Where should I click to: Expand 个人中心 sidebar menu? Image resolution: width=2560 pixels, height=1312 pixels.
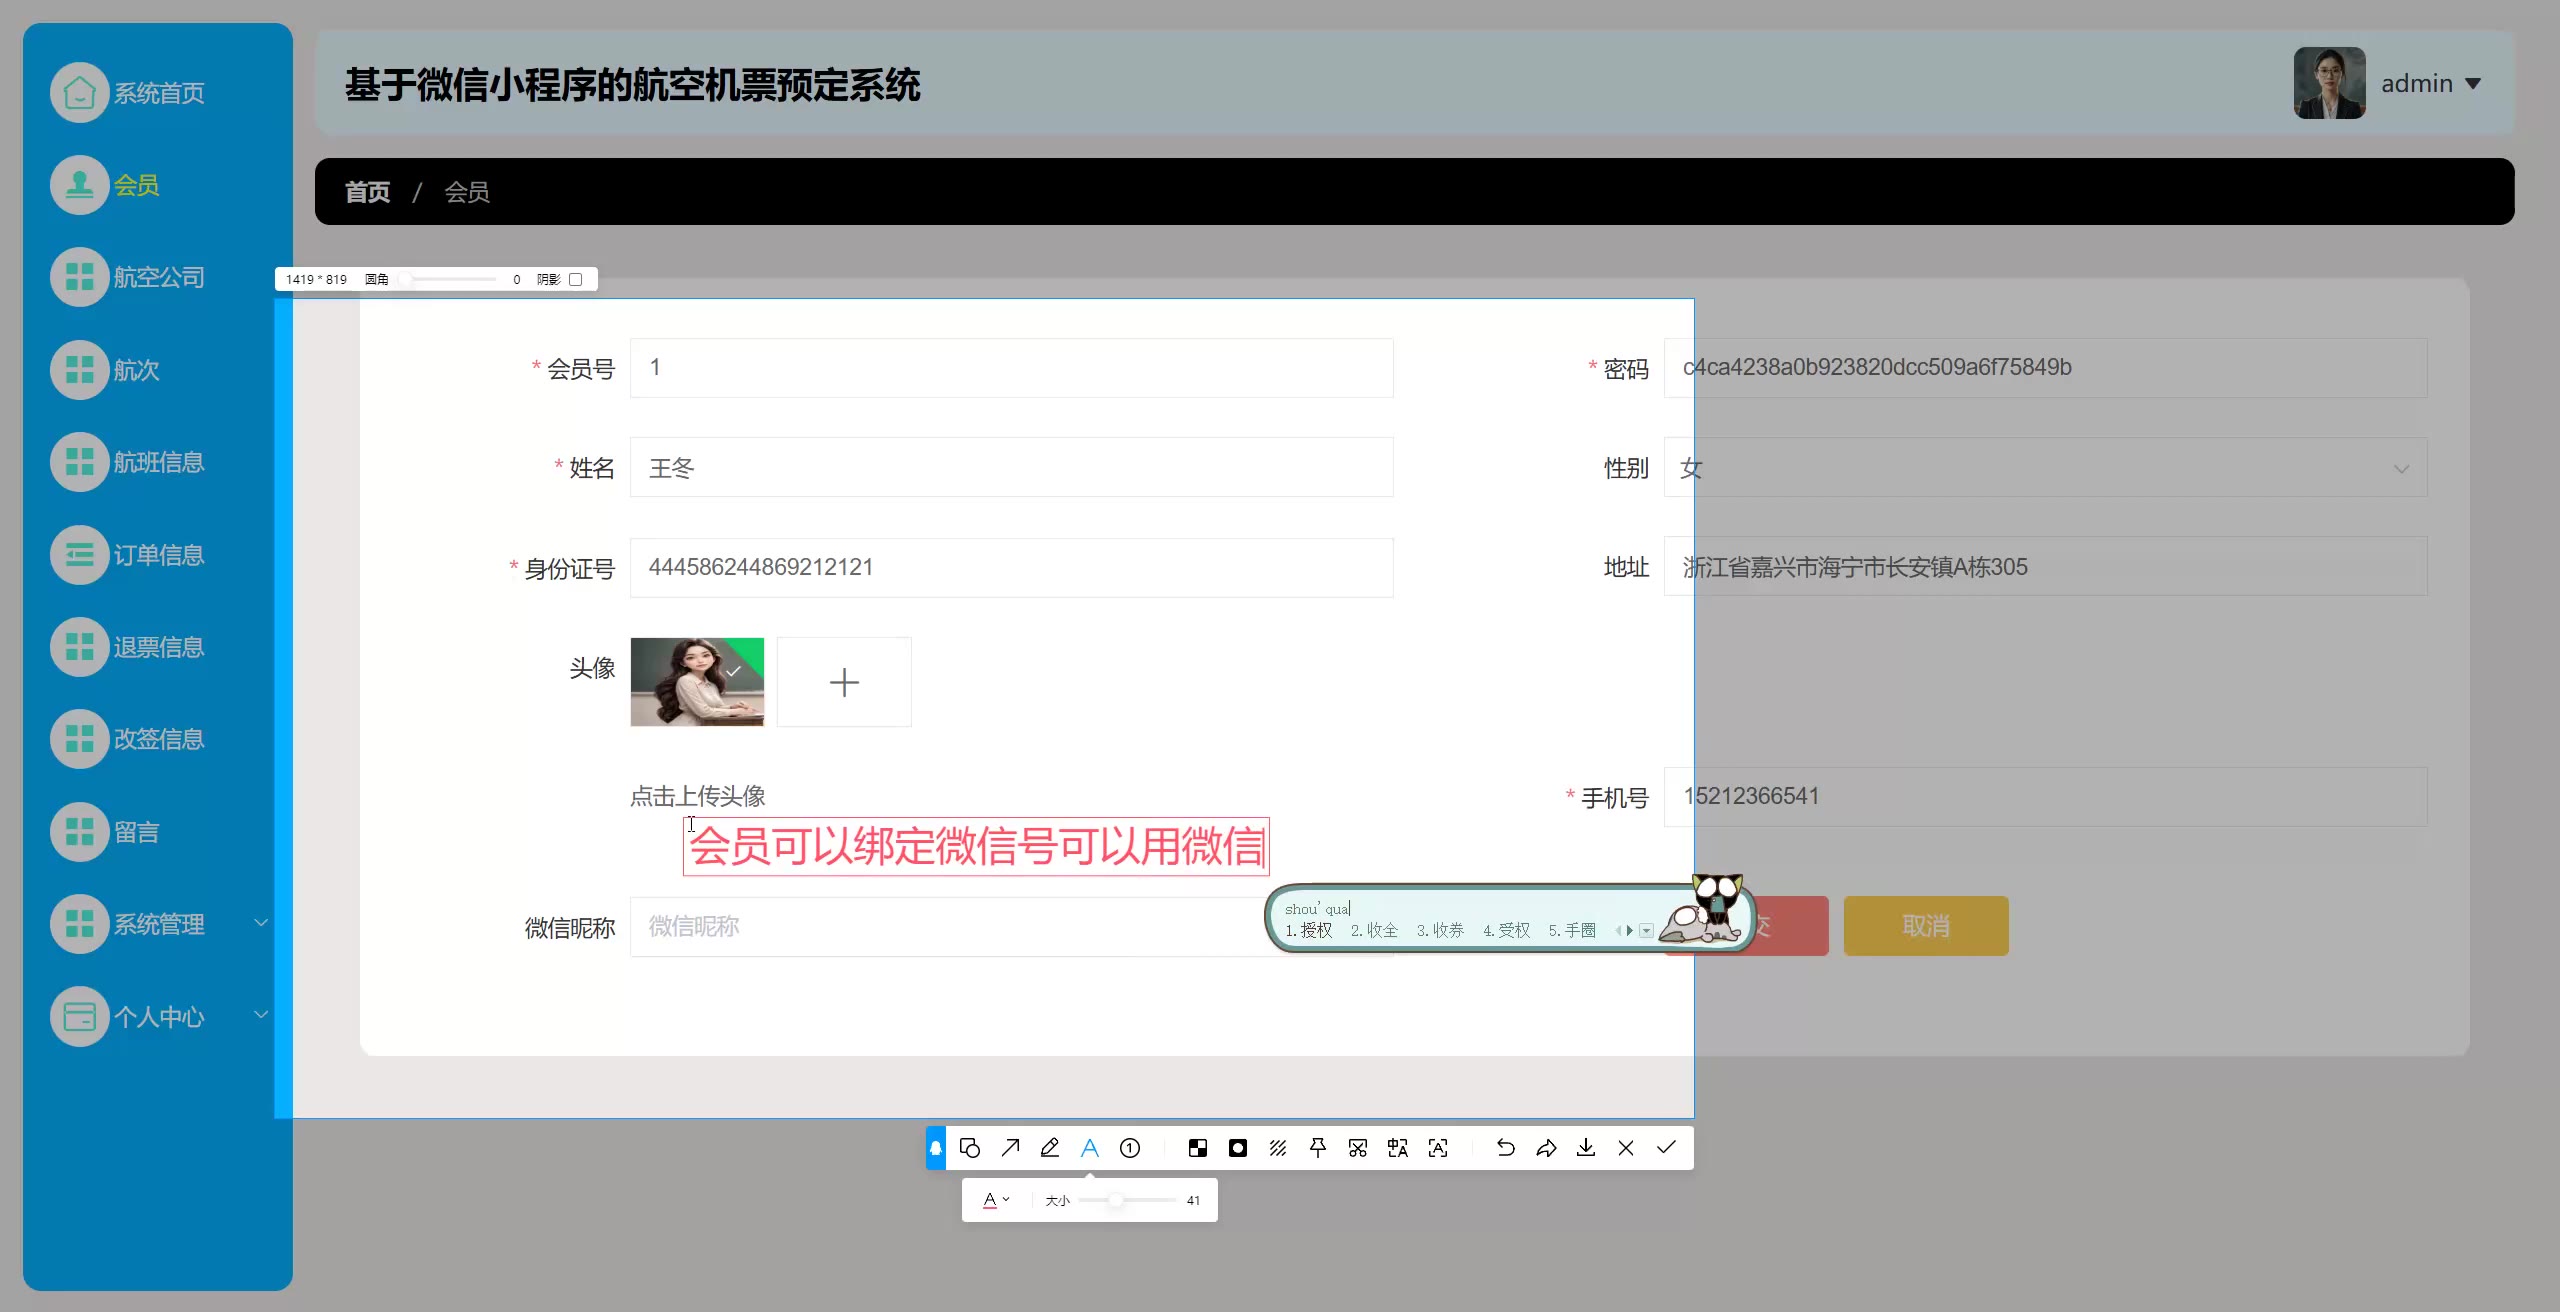(x=158, y=1017)
